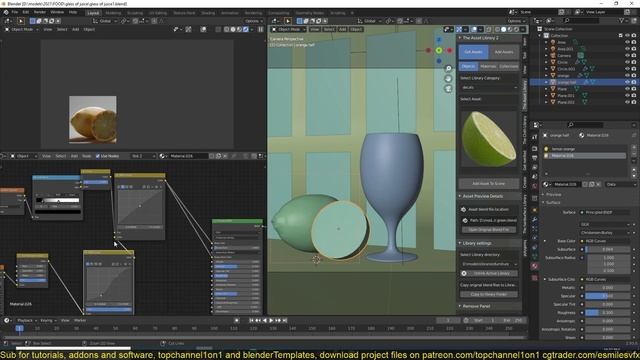
Task: Open Output properties tab icon
Action: [534, 158]
